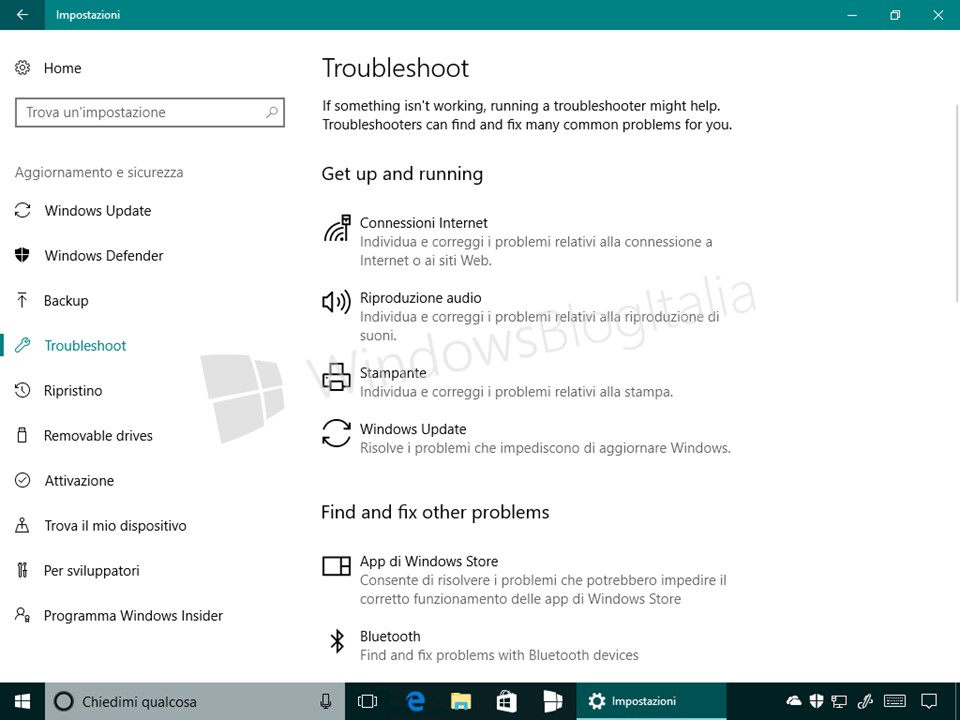This screenshot has height=720, width=960.
Task: Click the Windows Defender tray shield icon
Action: [816, 701]
